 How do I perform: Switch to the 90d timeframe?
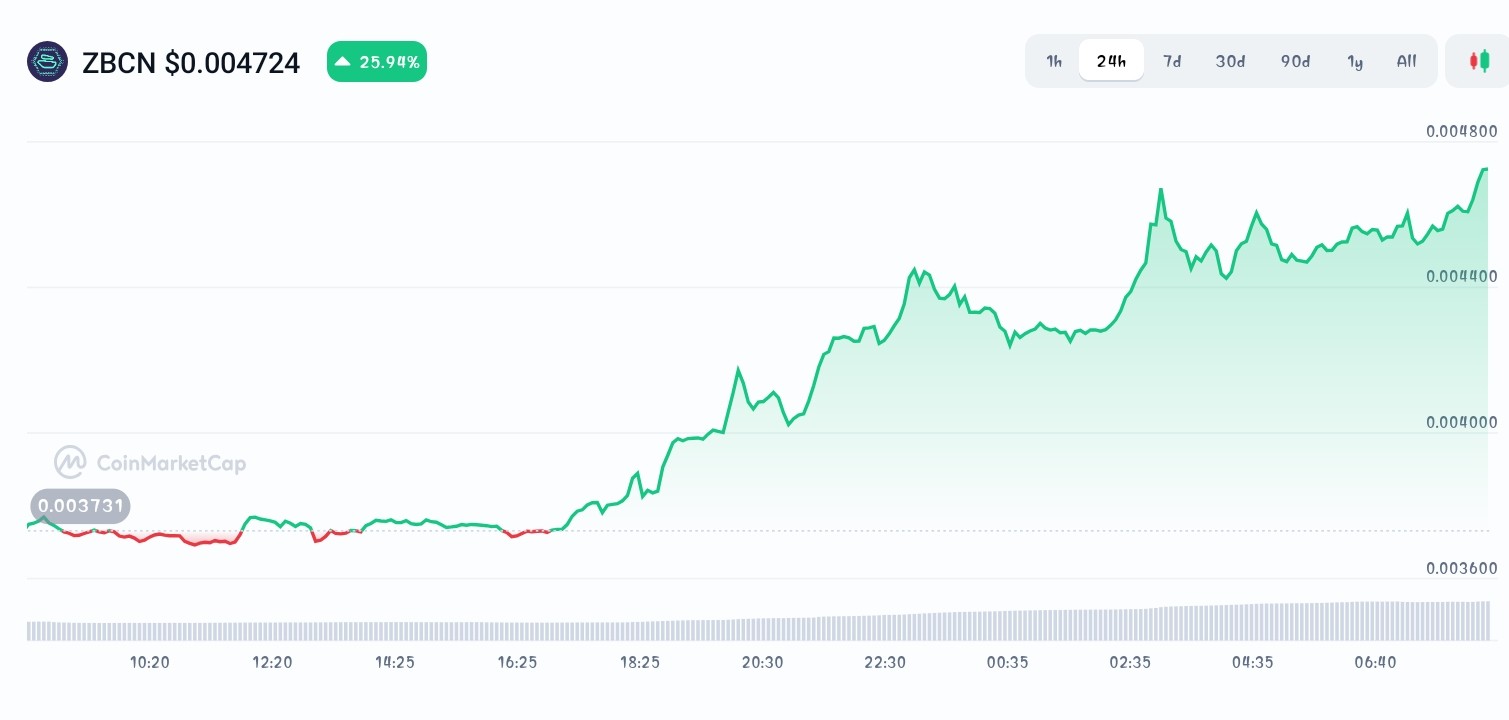tap(1295, 61)
